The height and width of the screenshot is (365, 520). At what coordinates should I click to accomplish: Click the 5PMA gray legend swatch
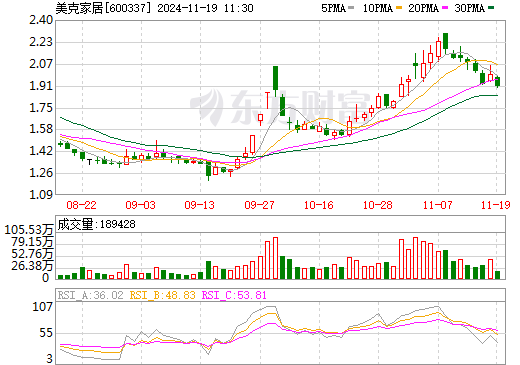point(351,8)
